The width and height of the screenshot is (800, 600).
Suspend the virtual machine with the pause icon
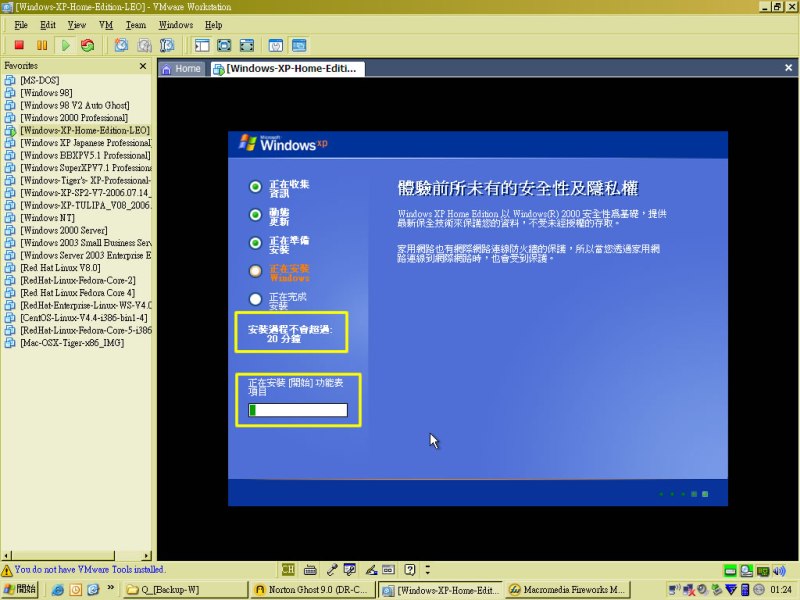(42, 45)
